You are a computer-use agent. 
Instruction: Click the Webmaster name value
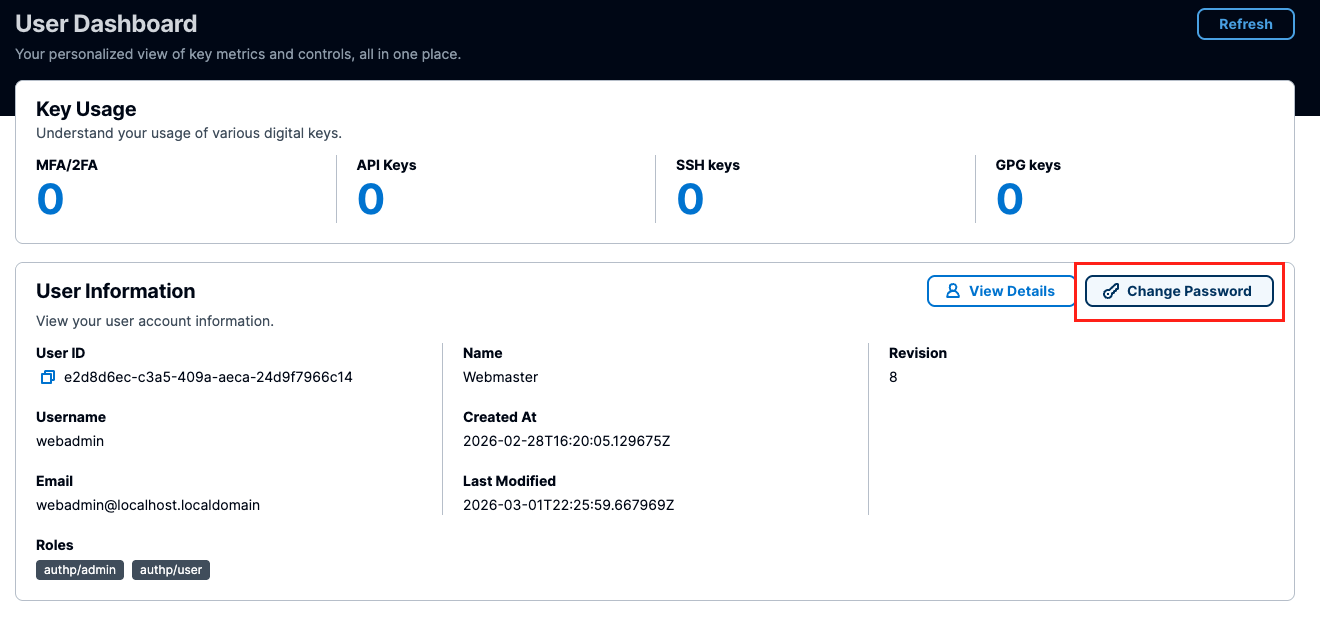click(x=500, y=378)
